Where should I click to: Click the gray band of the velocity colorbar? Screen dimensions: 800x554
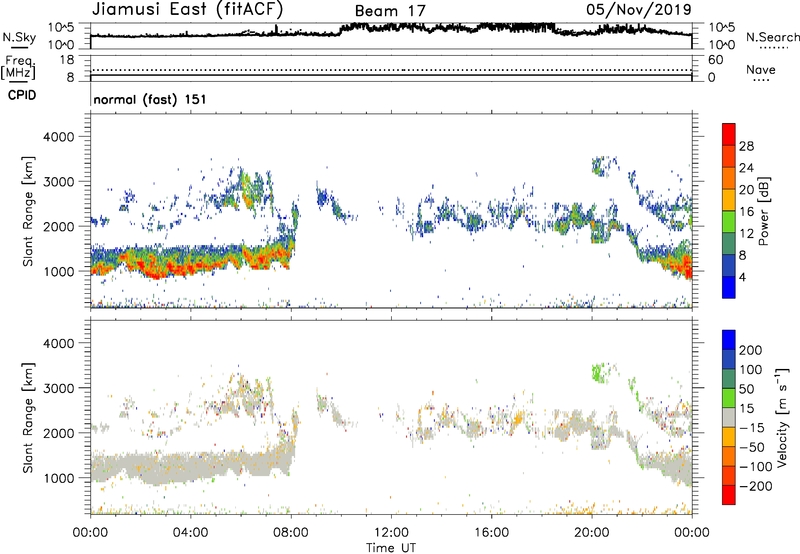[729, 418]
